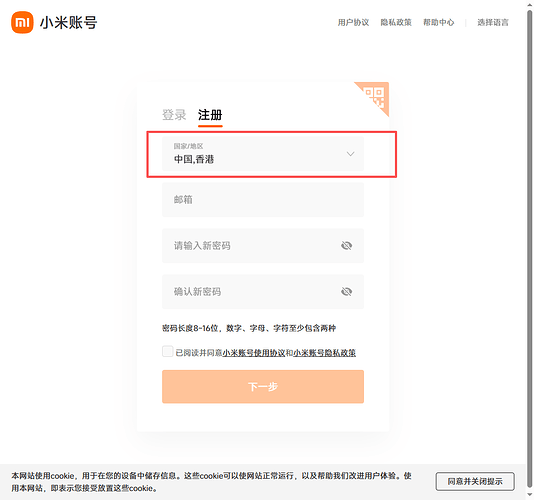Select the 注册 tab
This screenshot has width=534, height=500.
point(210,115)
